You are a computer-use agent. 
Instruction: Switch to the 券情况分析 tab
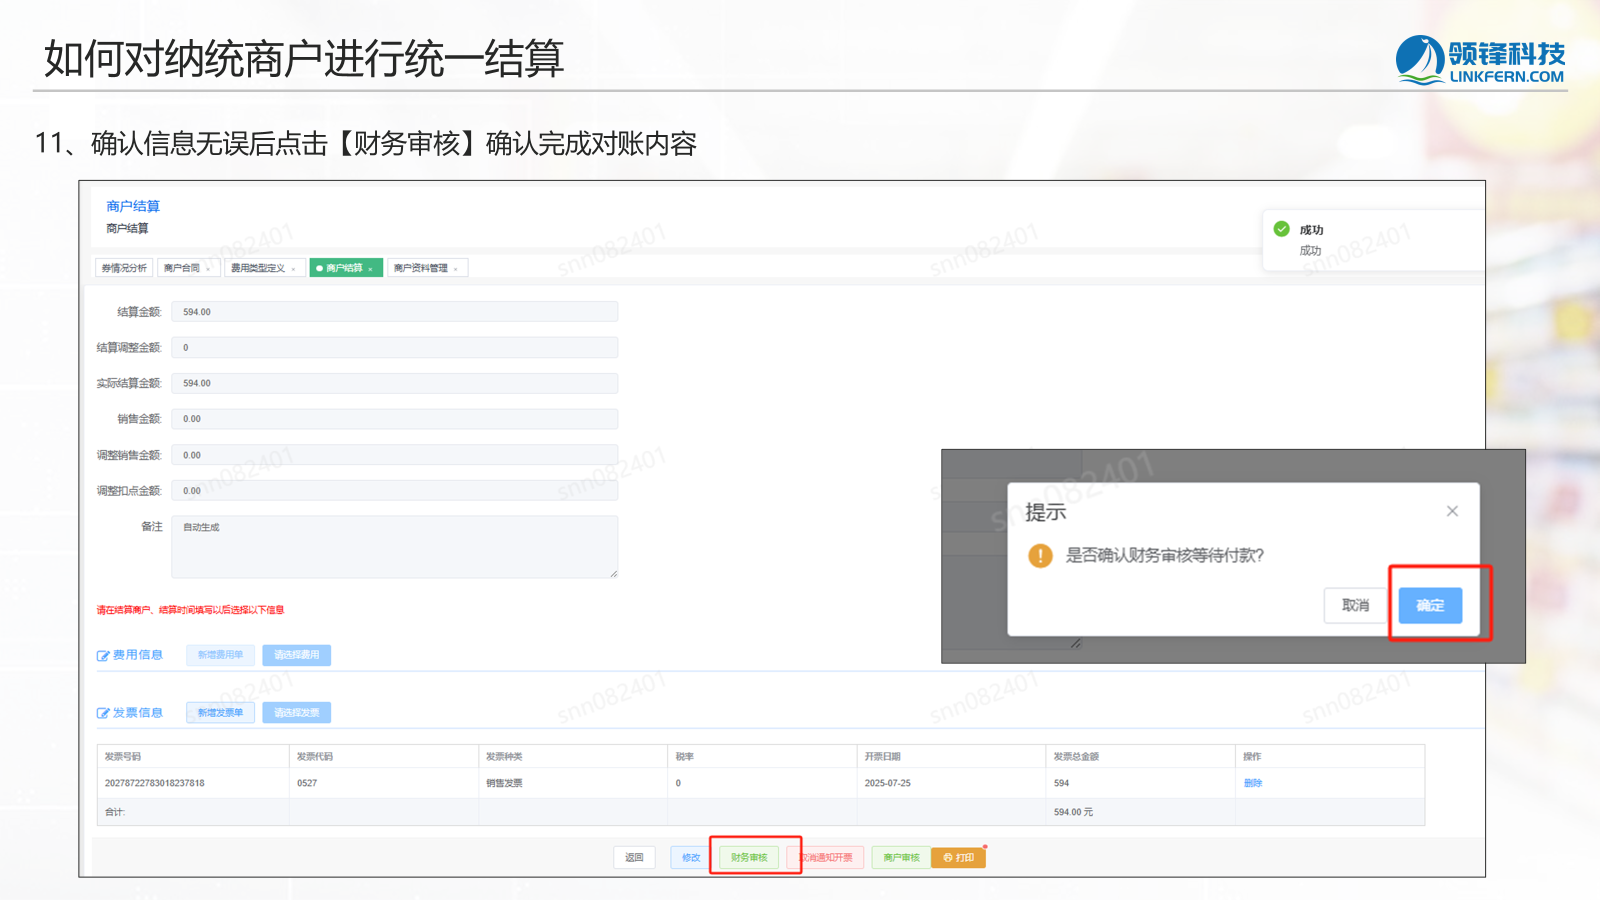click(x=124, y=268)
